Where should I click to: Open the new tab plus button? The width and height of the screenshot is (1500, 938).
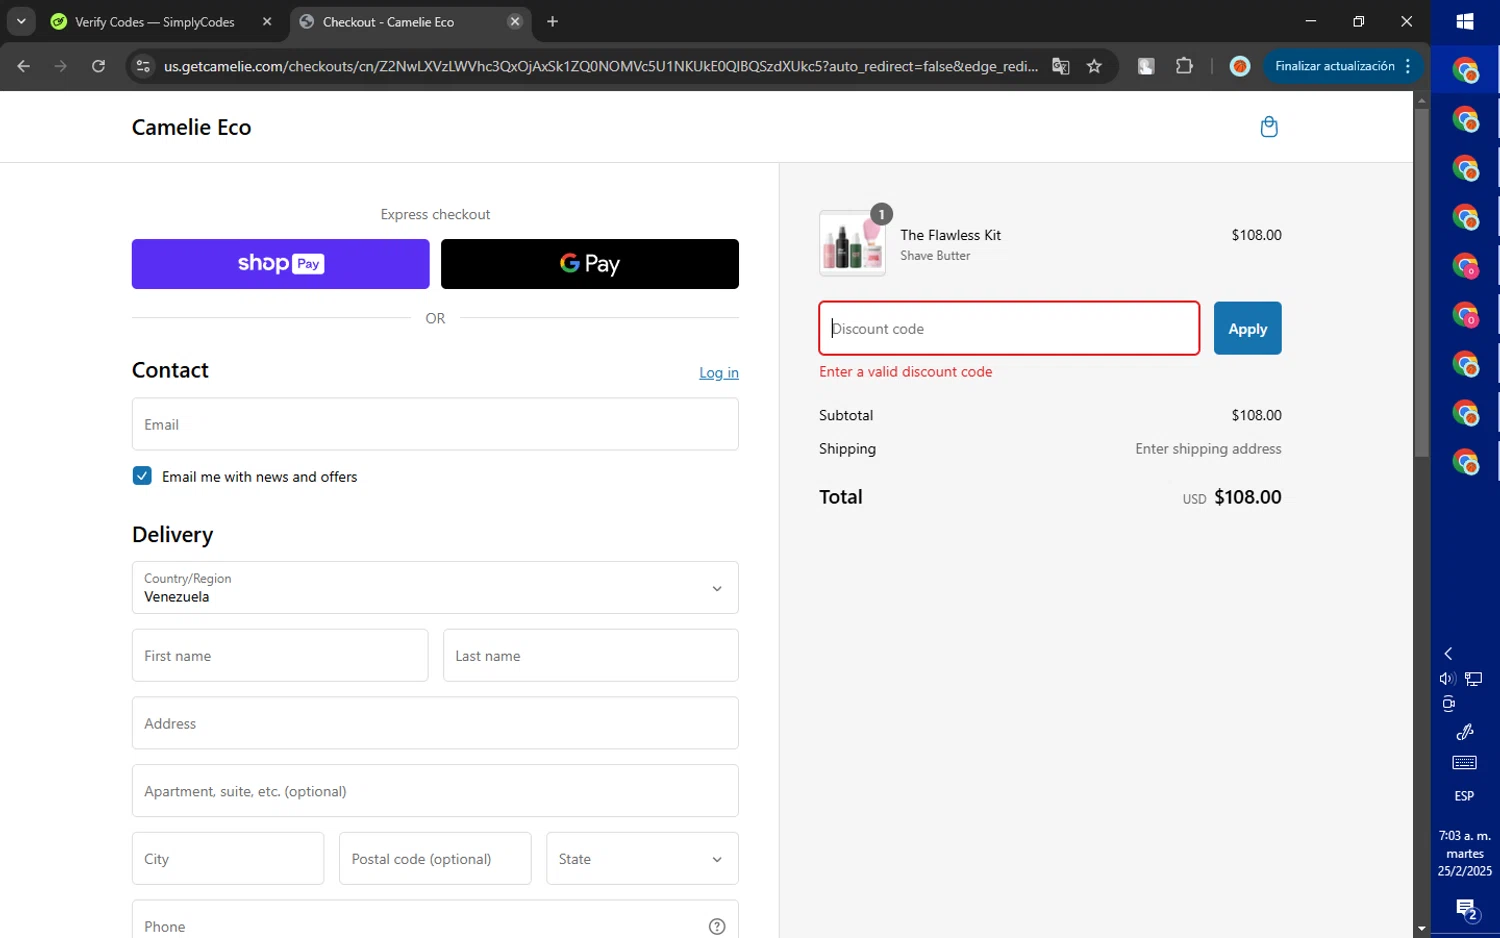(x=552, y=21)
